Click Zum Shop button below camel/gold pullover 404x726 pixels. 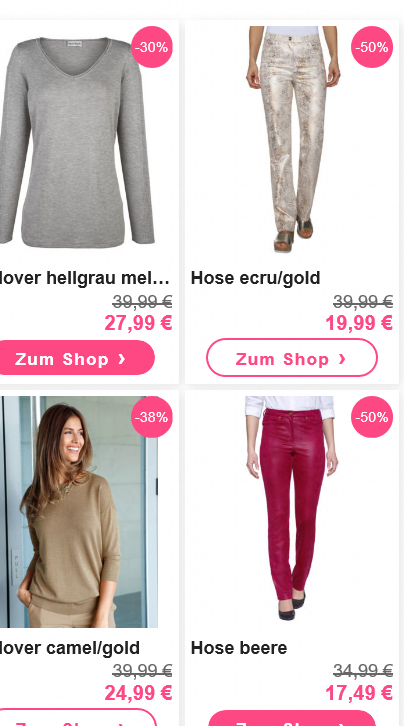(76, 717)
